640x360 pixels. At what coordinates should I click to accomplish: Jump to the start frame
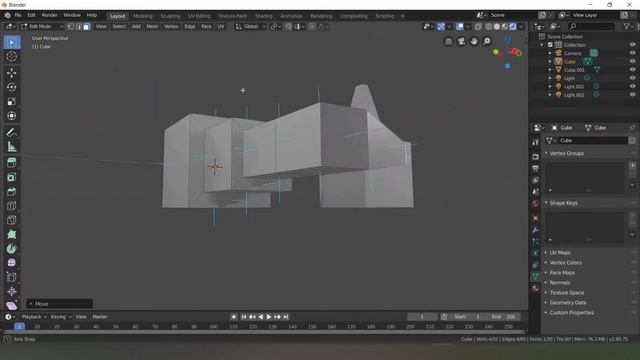[x=244, y=317]
